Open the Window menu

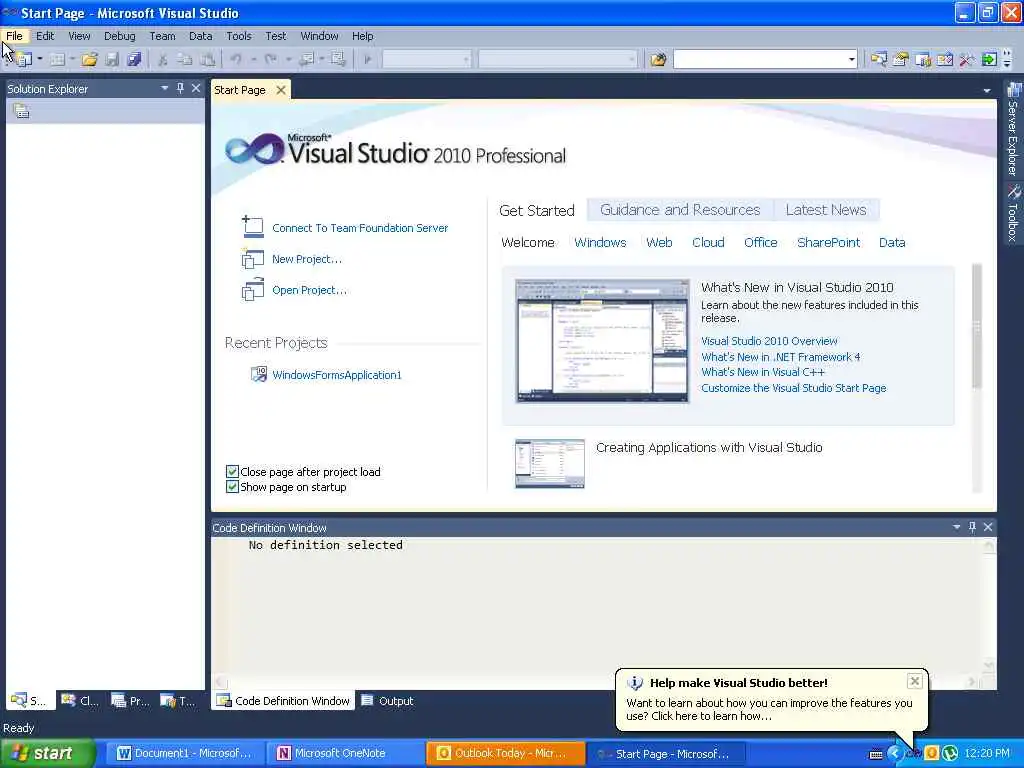pyautogui.click(x=319, y=36)
